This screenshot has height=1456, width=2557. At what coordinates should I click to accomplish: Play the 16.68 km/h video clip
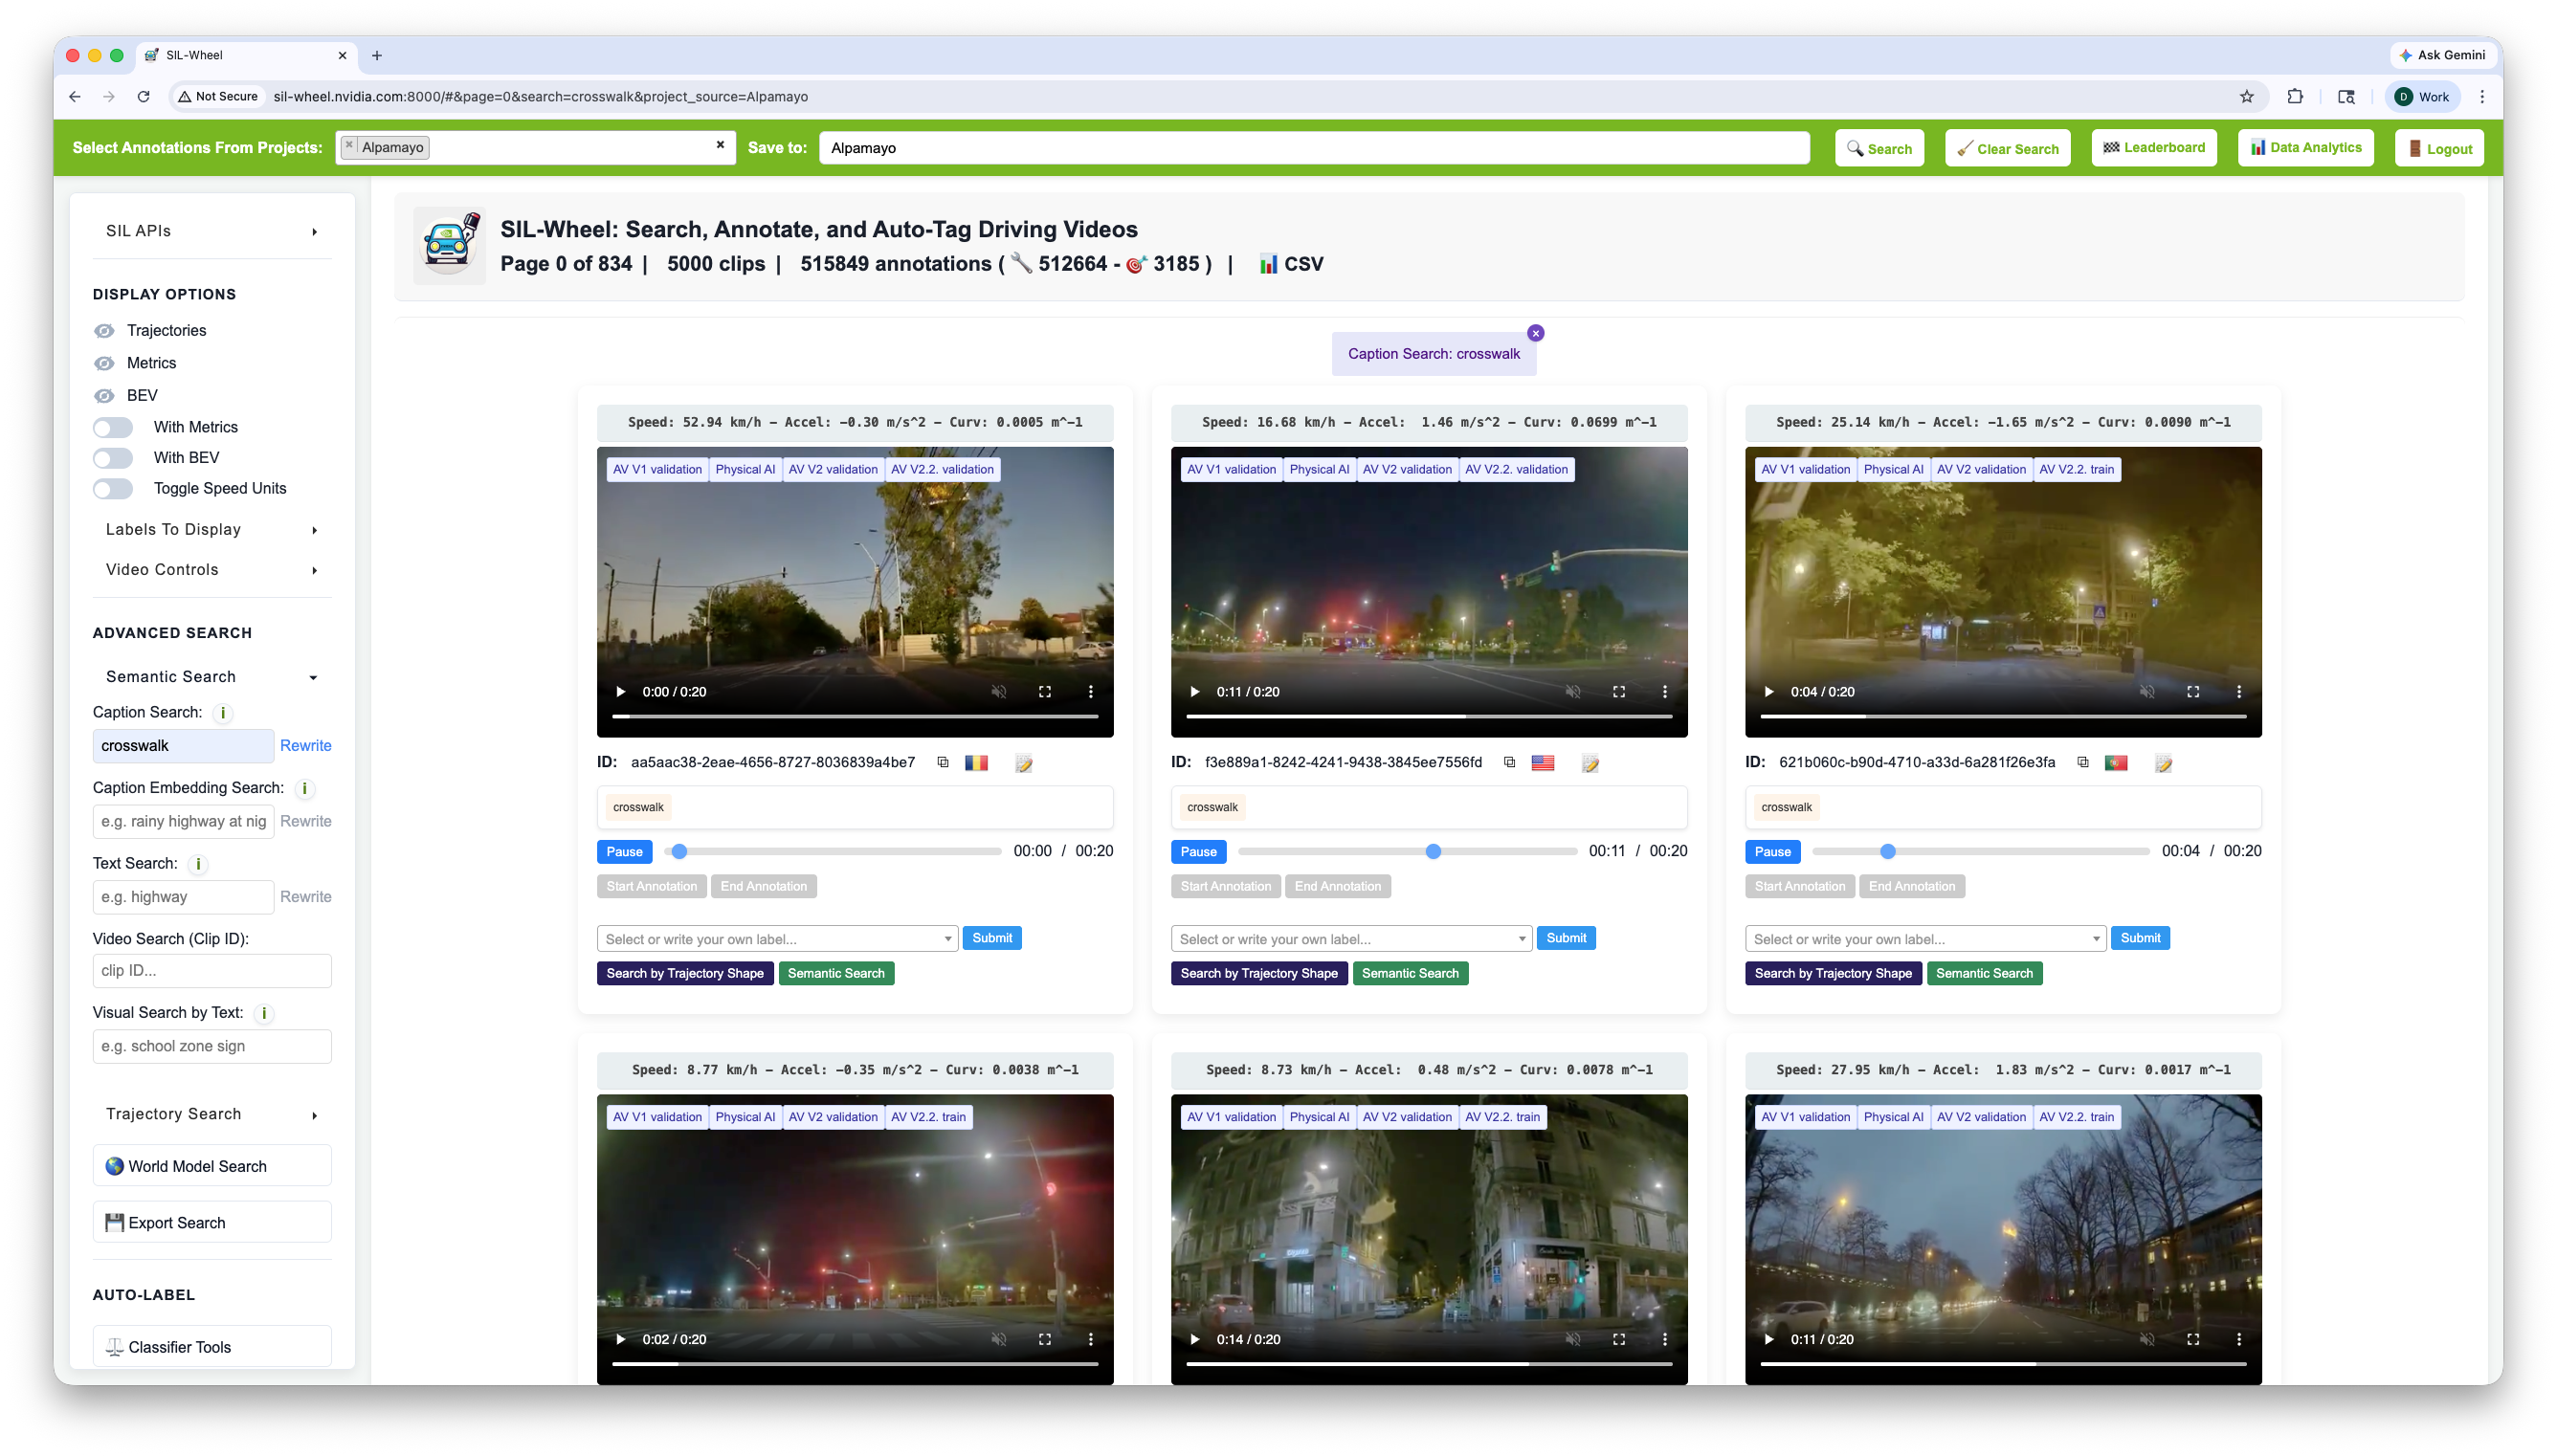click(1194, 692)
